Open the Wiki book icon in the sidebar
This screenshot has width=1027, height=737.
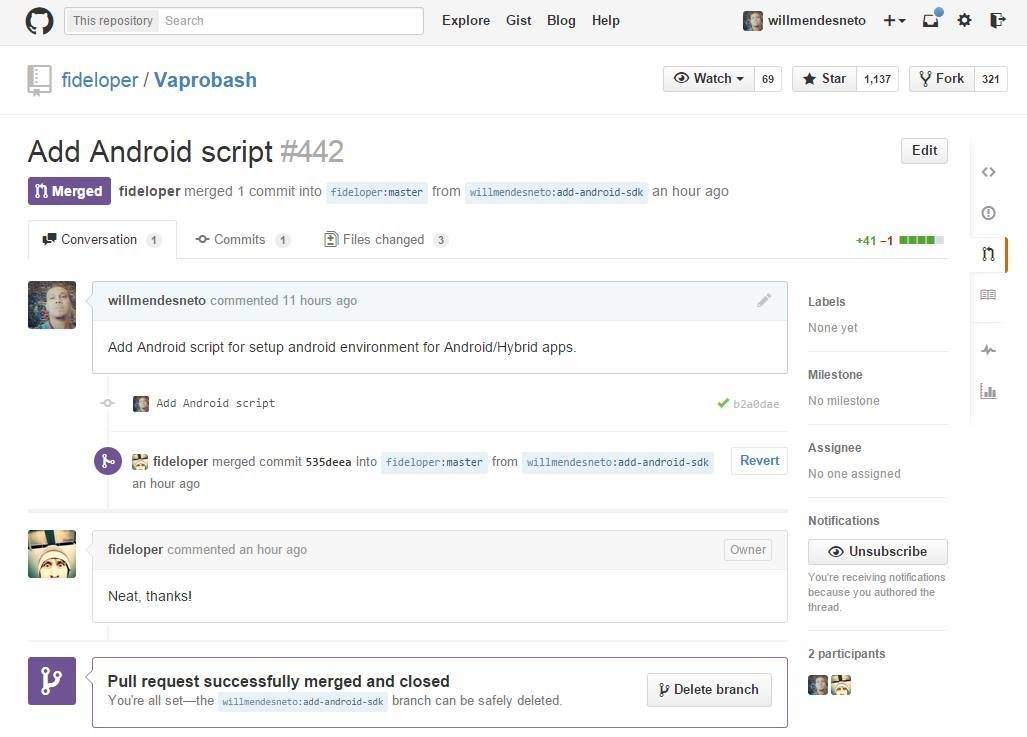(x=988, y=294)
